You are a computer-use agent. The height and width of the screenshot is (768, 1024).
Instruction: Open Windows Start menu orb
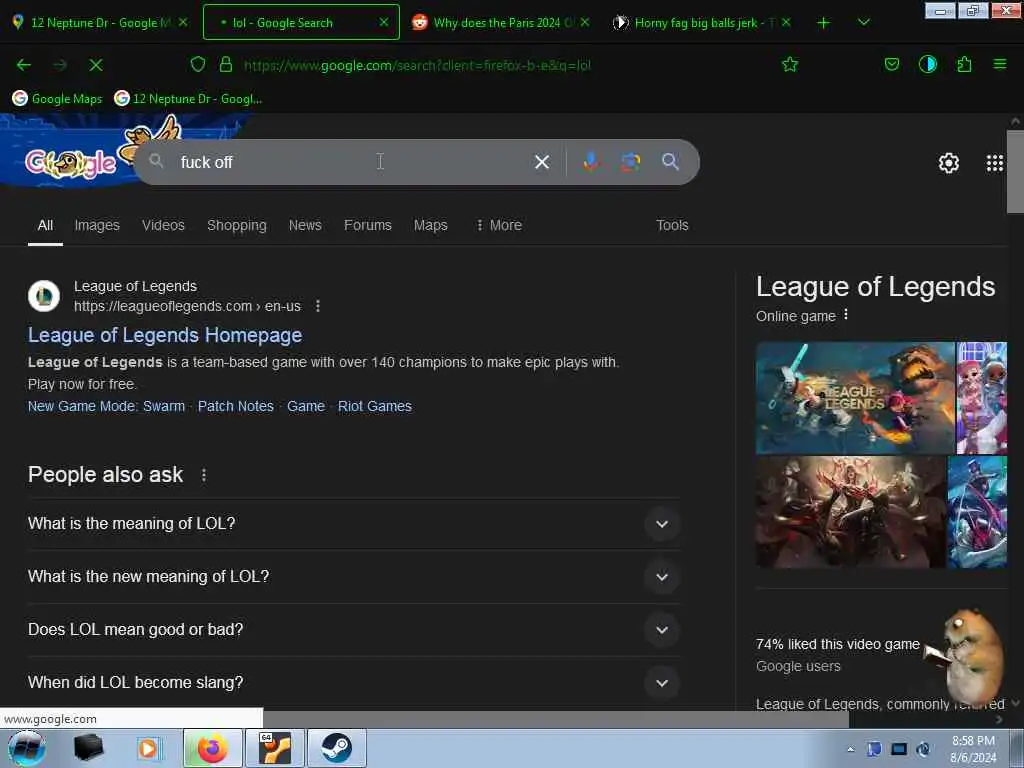(27, 748)
